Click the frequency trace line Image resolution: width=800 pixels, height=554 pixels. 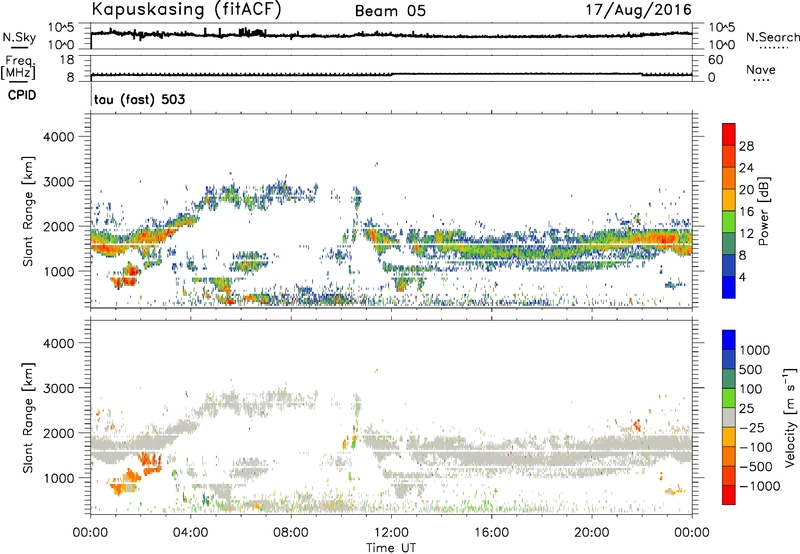(391, 74)
